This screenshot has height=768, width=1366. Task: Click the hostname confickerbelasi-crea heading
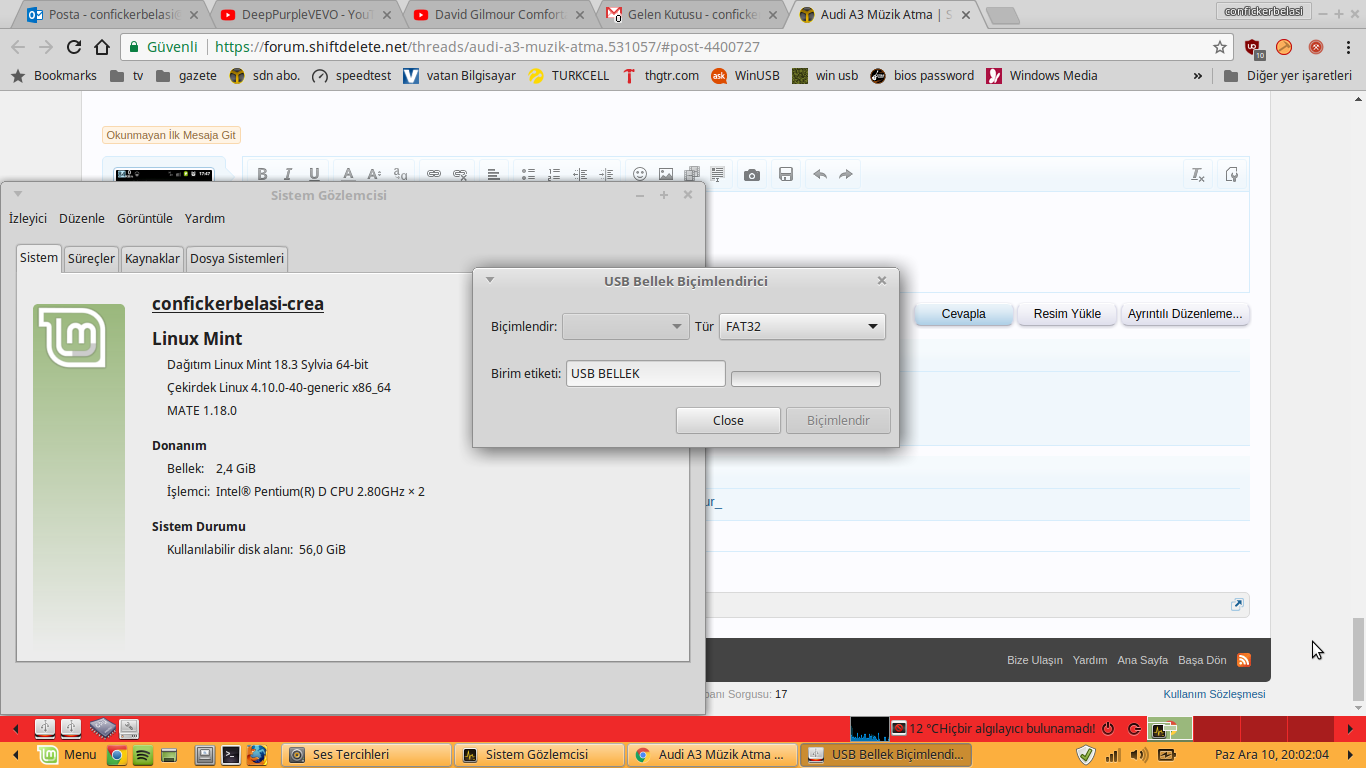(x=238, y=304)
